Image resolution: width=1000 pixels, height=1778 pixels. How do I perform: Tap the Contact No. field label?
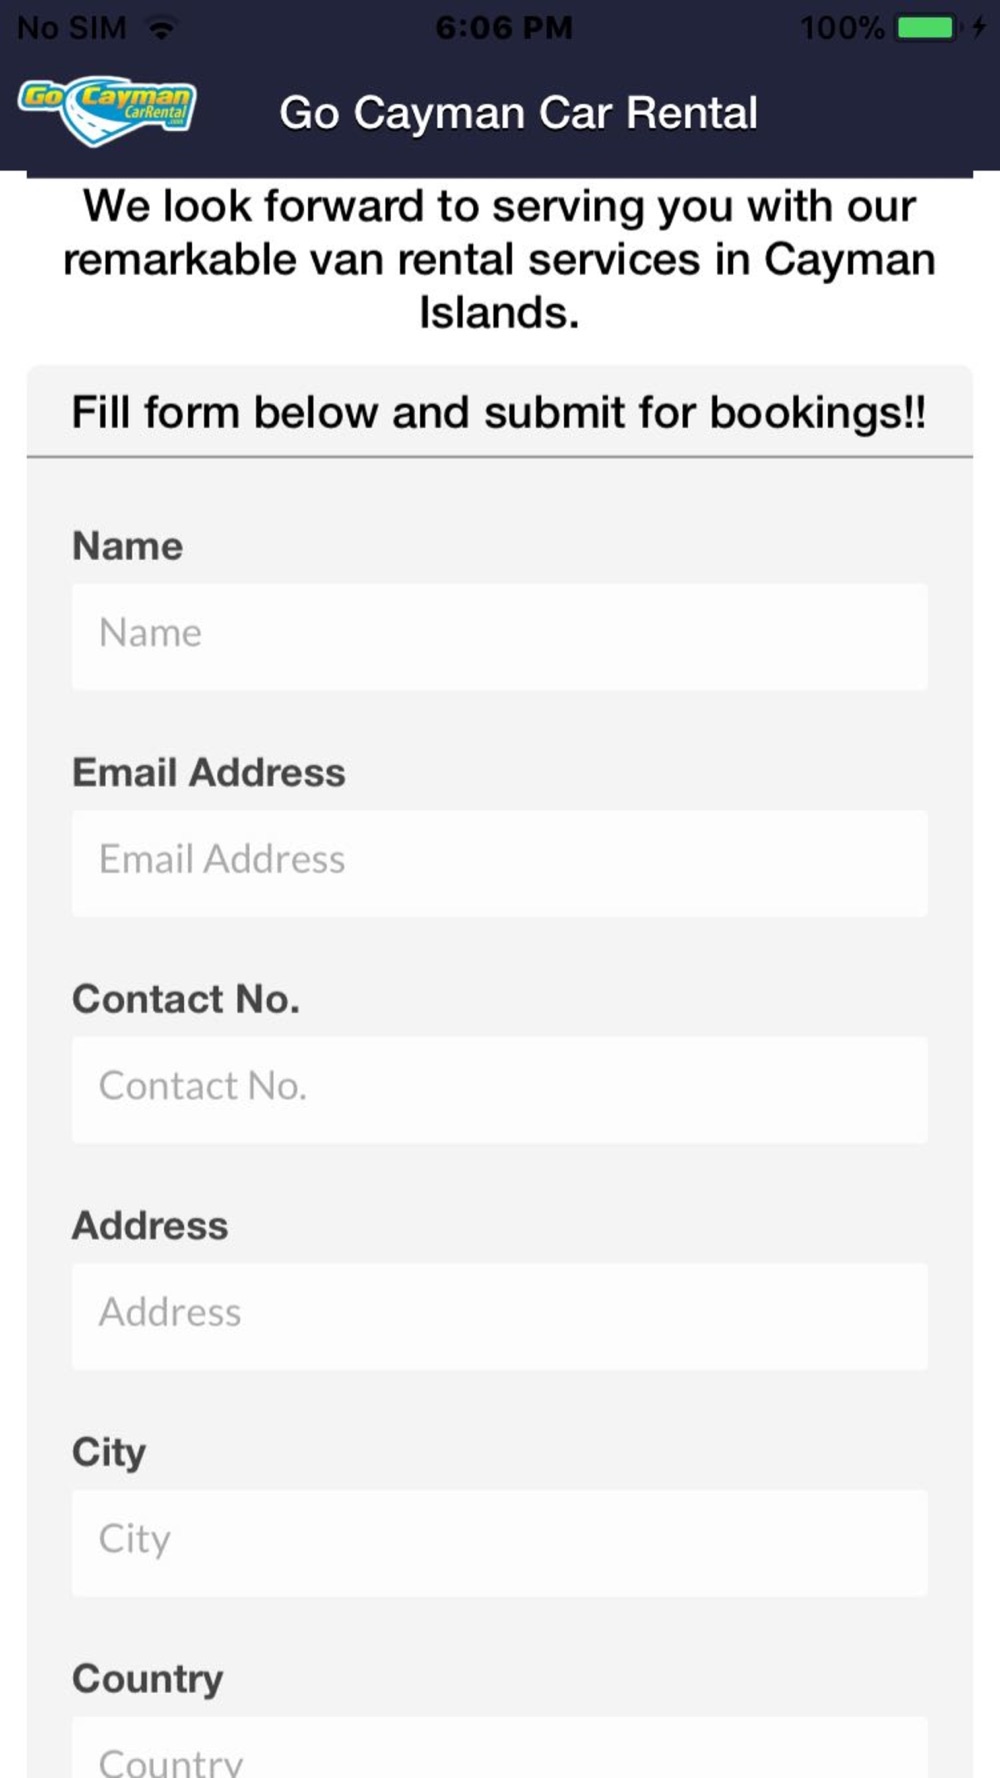pos(186,999)
